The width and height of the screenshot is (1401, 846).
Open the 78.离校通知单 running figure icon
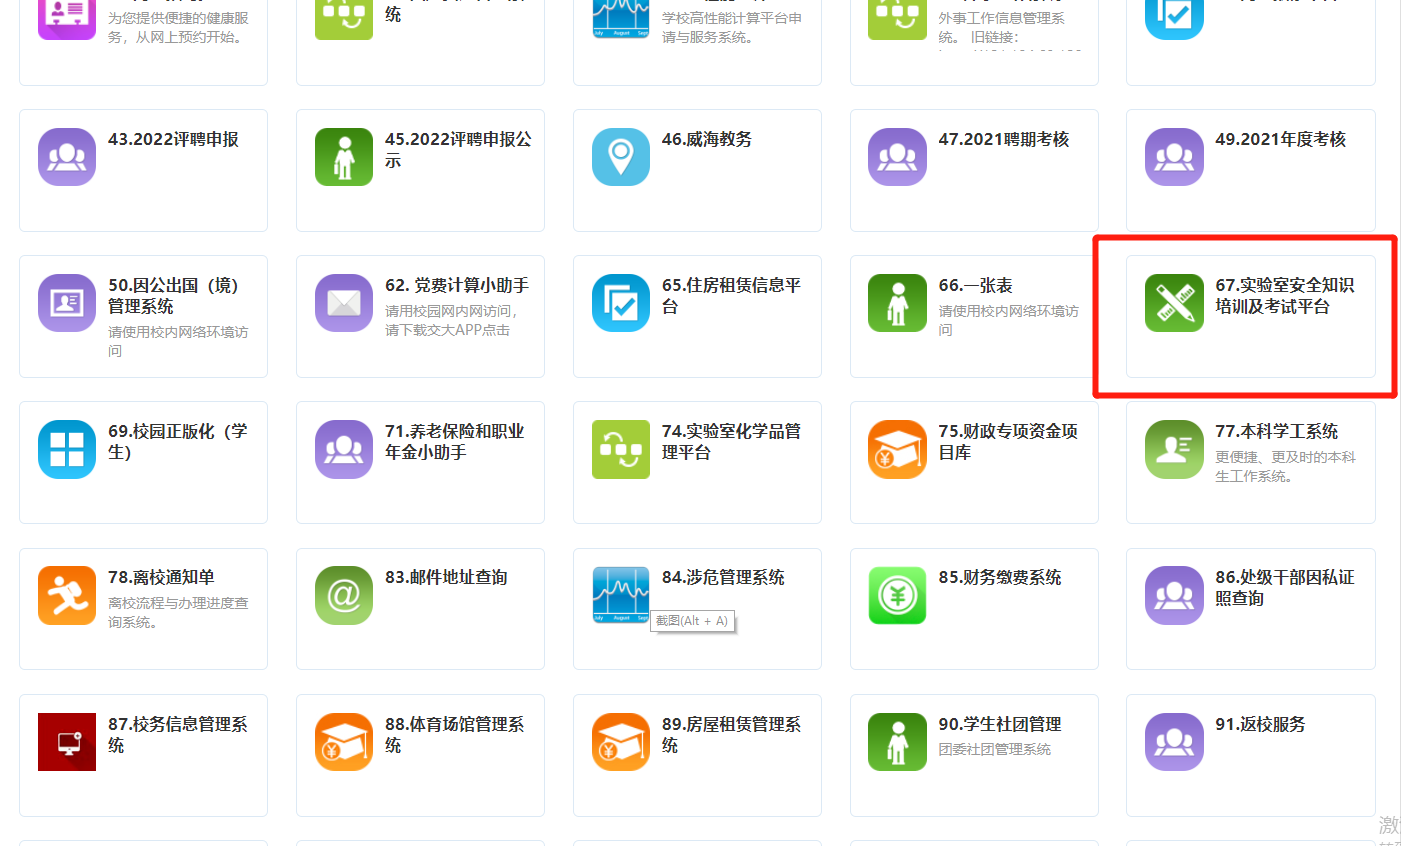point(66,595)
